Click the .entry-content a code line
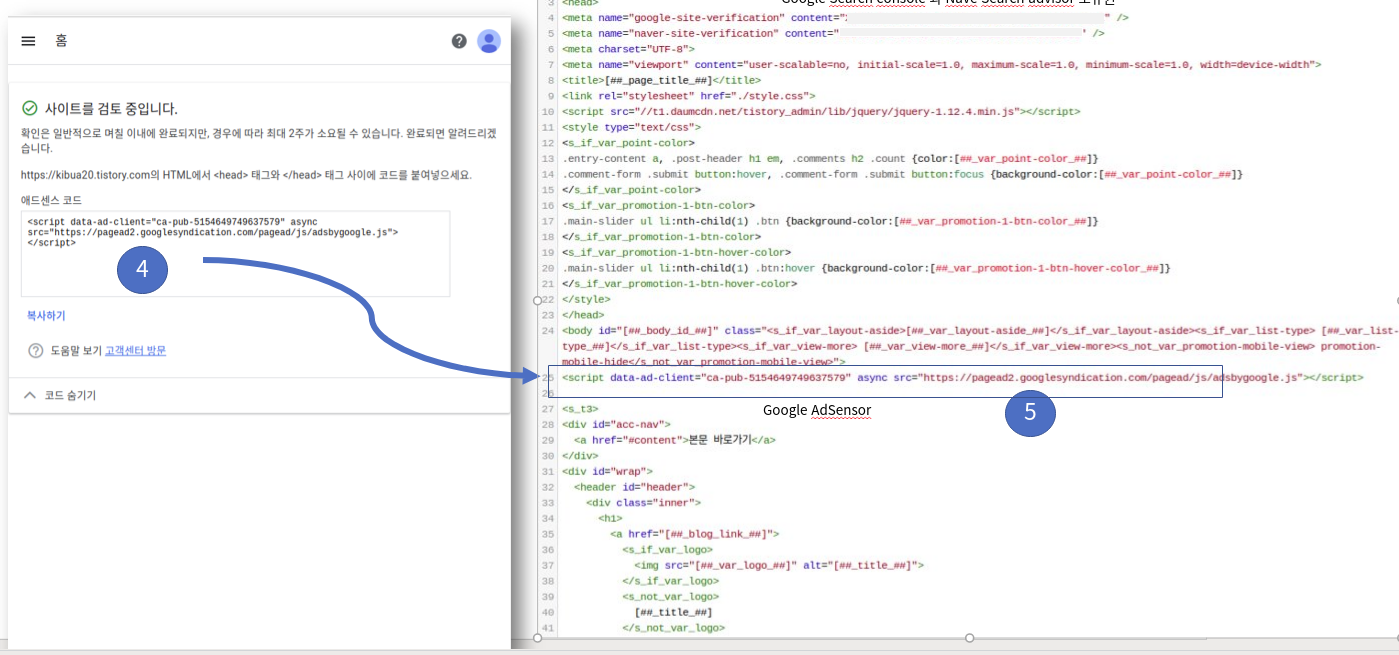Viewport: 1399px width, 655px height. (x=830, y=159)
